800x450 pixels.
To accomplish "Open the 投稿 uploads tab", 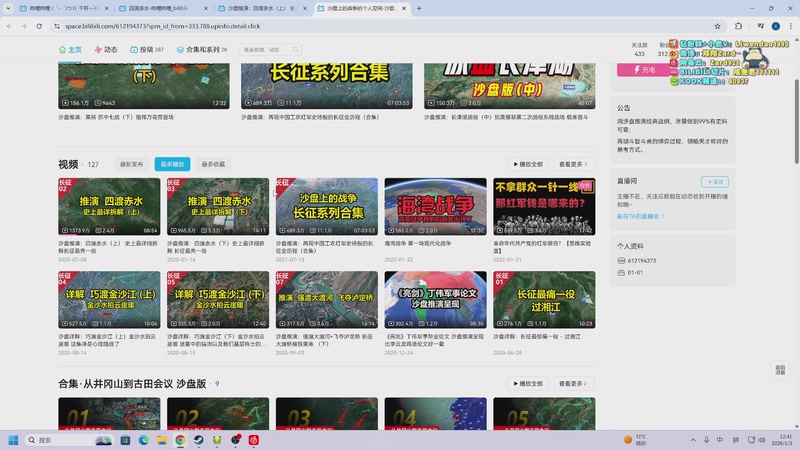I will point(147,49).
